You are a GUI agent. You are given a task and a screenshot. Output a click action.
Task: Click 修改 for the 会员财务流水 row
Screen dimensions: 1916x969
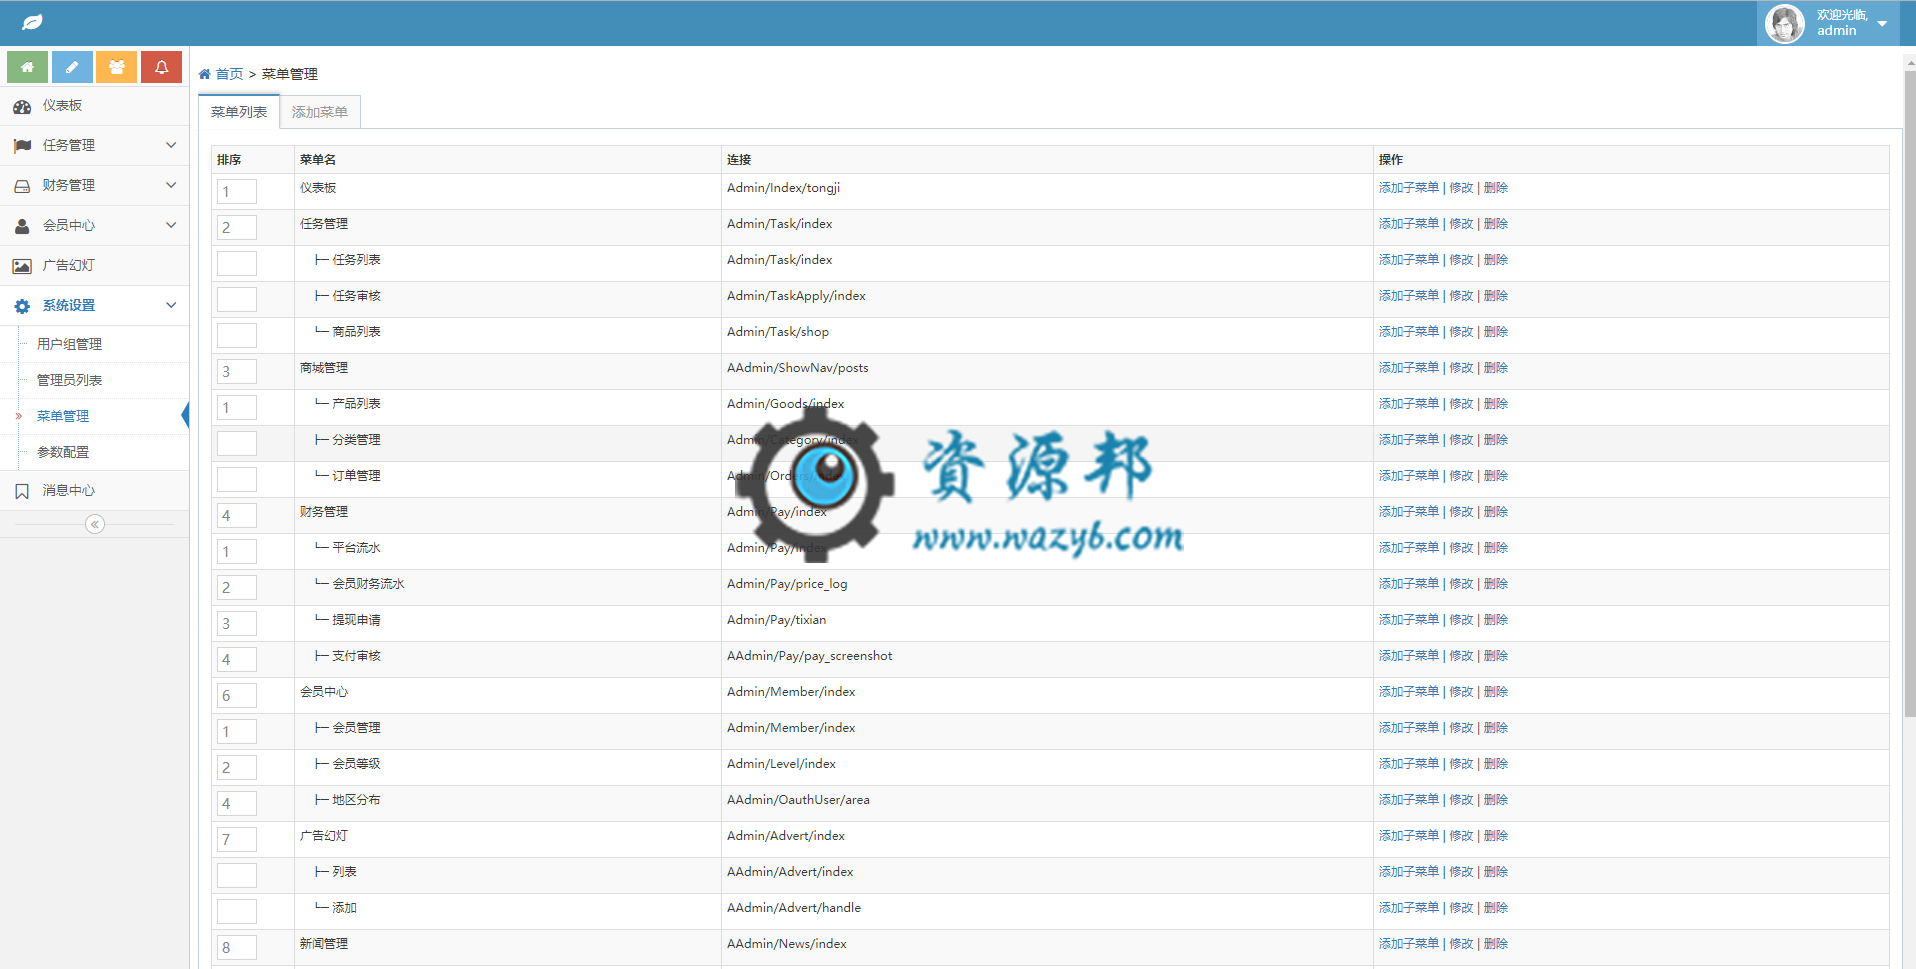pos(1461,584)
